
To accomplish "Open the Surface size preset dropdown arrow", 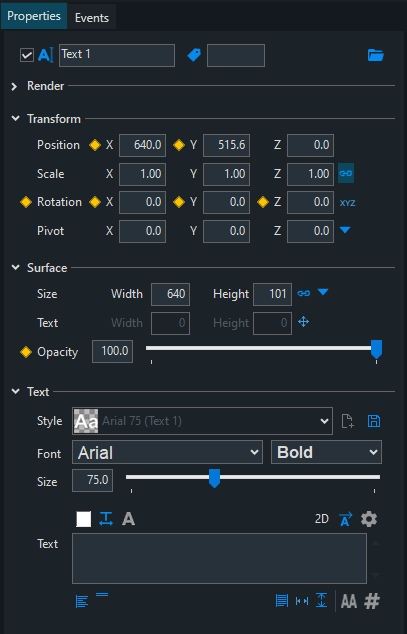I will [323, 292].
